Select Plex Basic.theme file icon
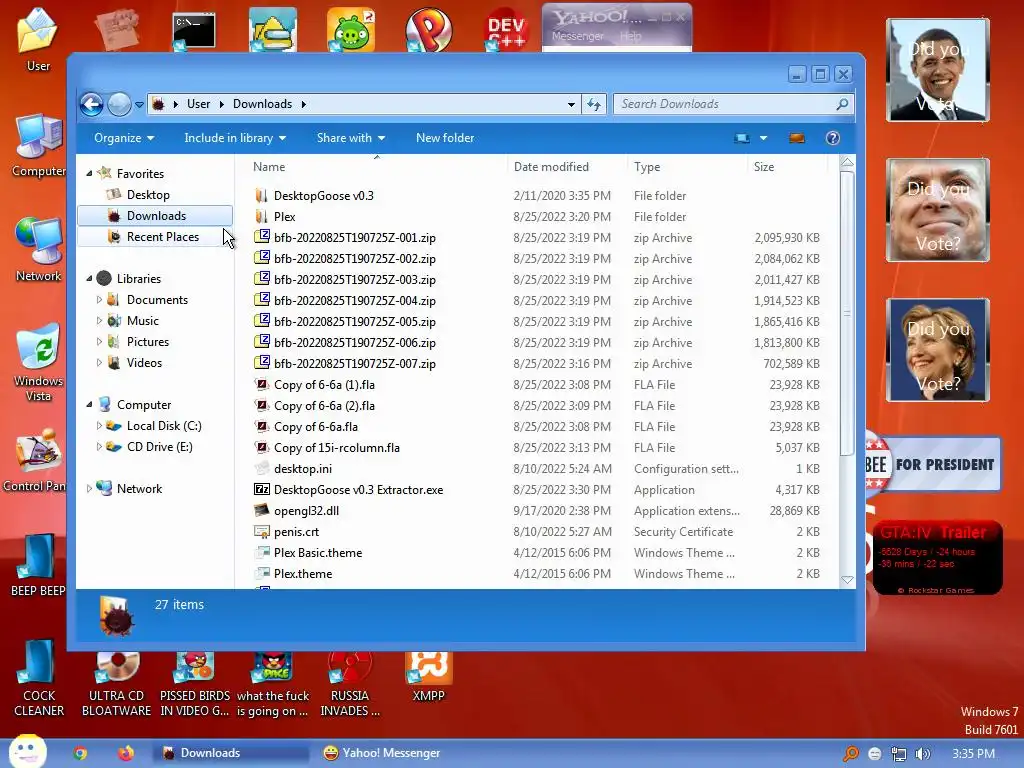This screenshot has height=768, width=1024. pyautogui.click(x=262, y=552)
